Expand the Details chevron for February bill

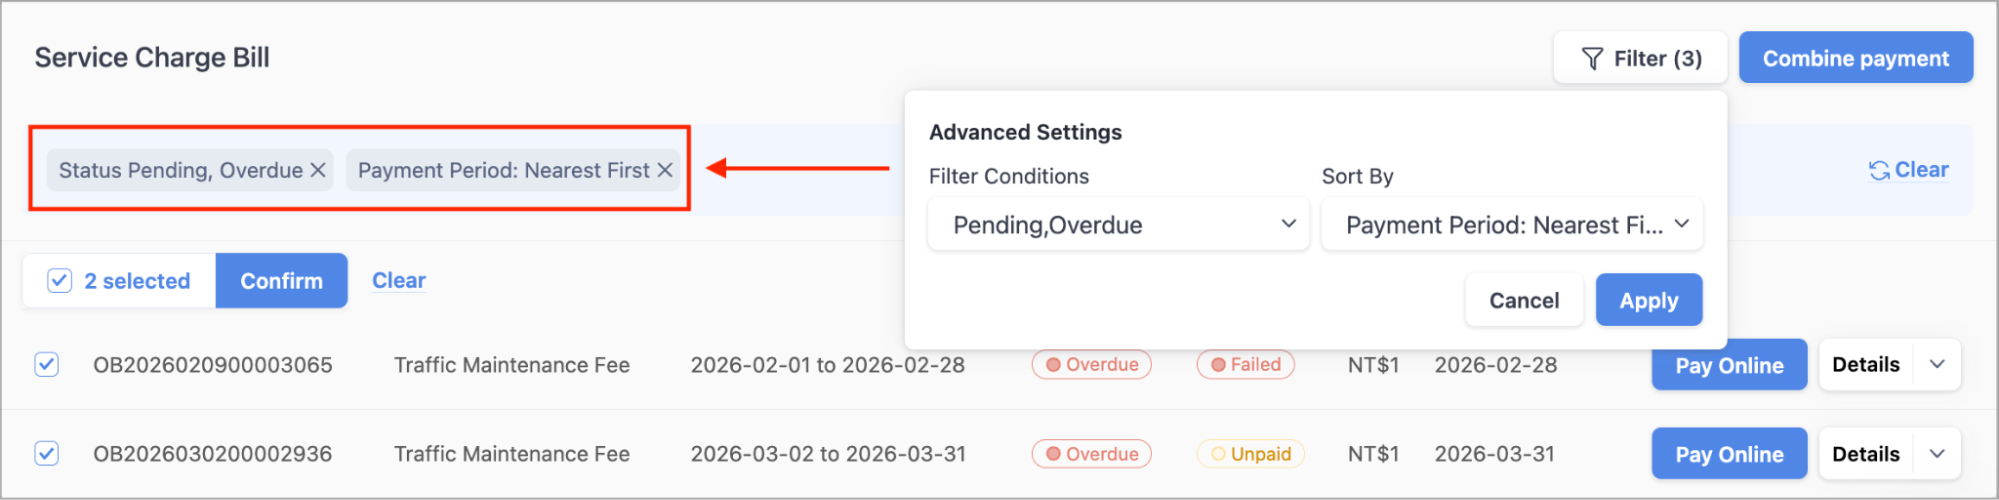tap(1937, 364)
